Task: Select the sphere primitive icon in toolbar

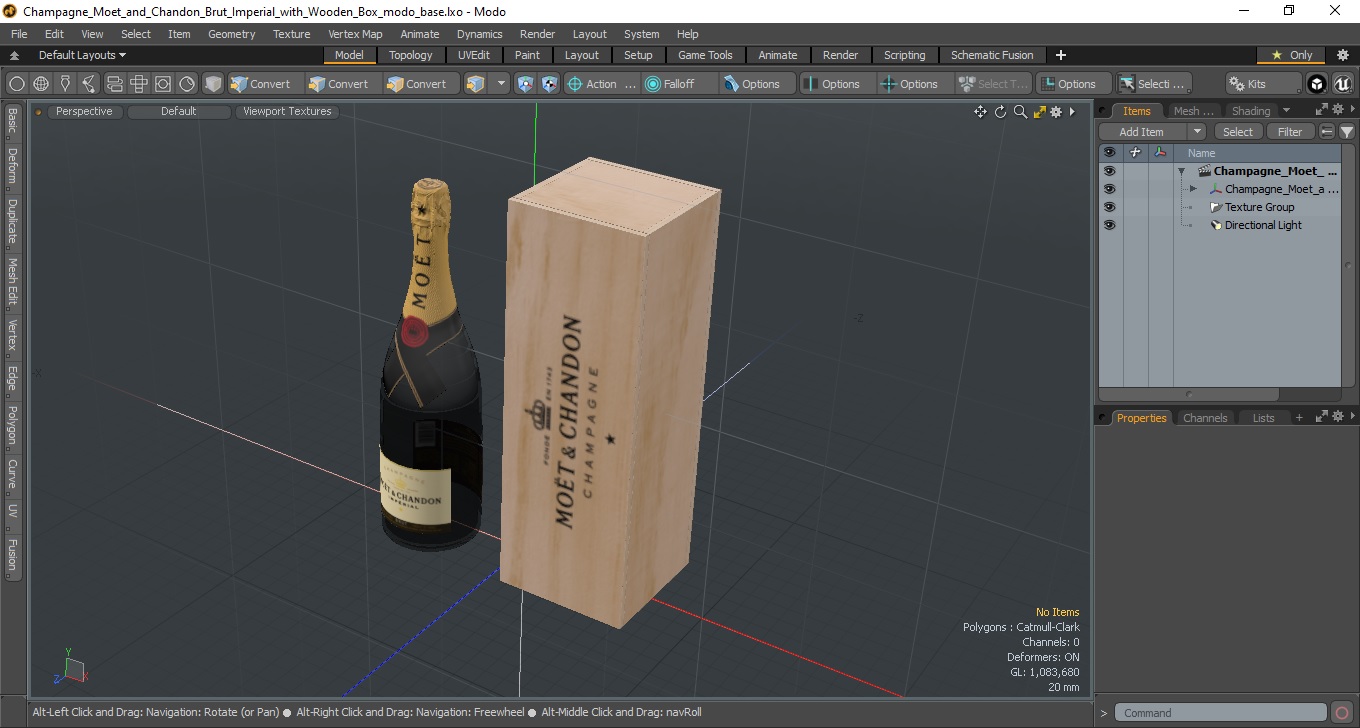Action: point(17,84)
